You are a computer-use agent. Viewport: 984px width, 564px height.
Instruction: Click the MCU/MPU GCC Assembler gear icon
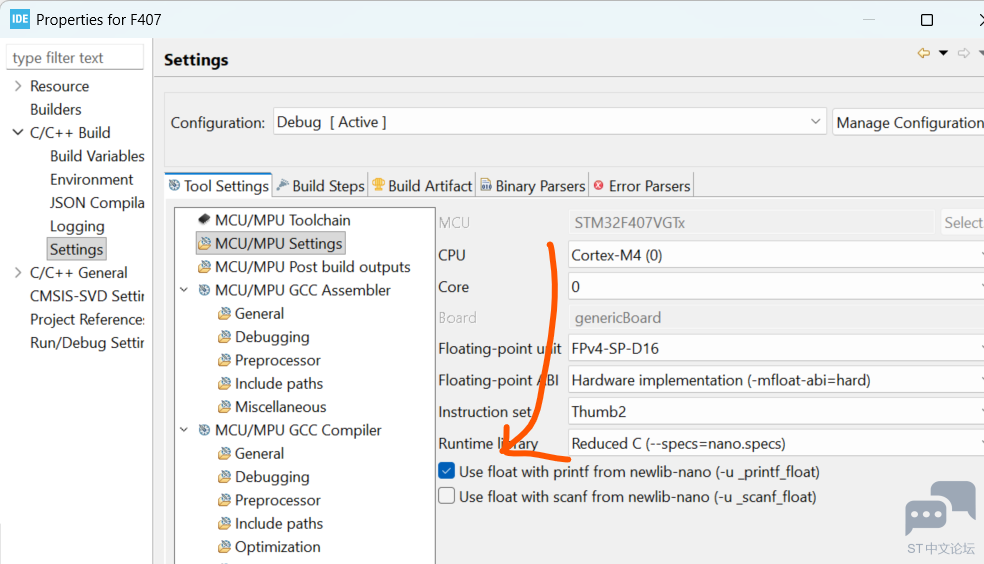pyautogui.click(x=204, y=290)
